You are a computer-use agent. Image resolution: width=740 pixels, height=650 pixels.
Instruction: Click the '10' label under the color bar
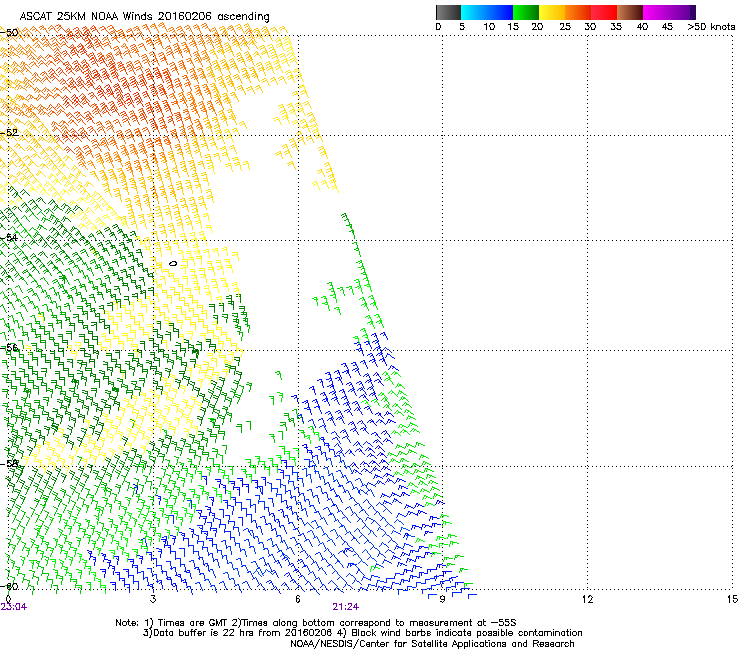(489, 27)
